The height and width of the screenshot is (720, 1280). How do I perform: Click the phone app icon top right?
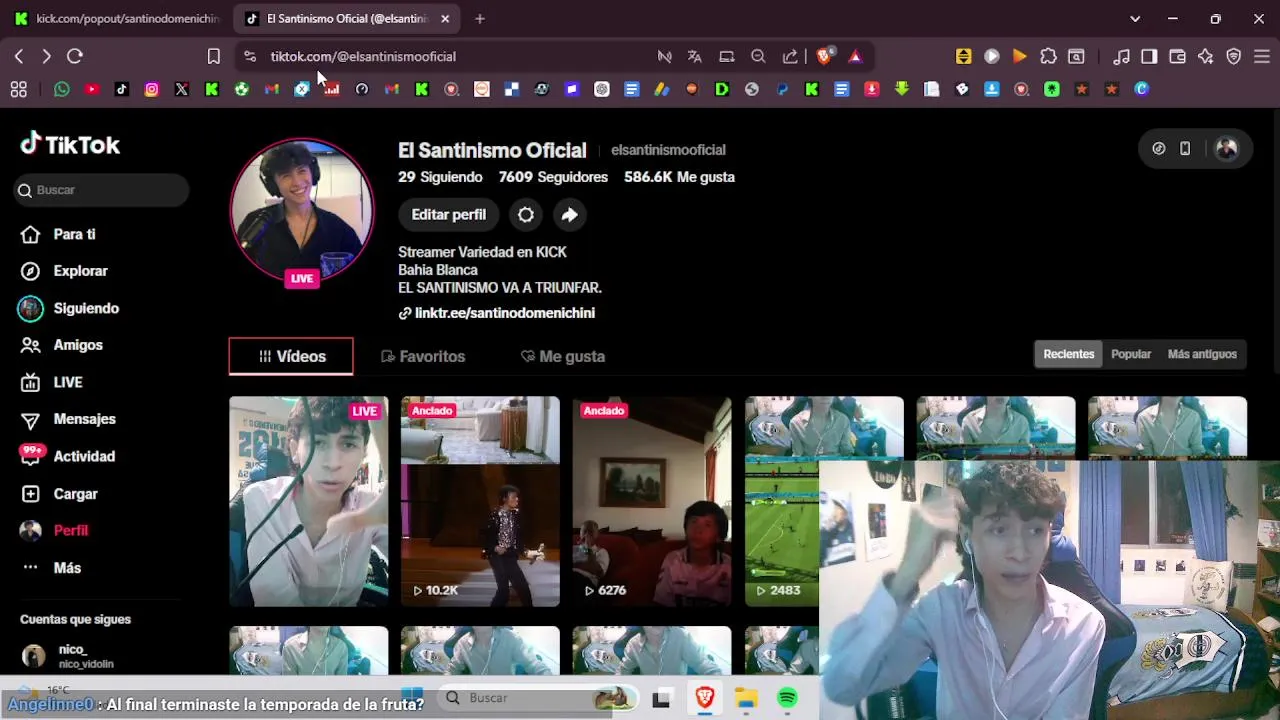(1185, 149)
